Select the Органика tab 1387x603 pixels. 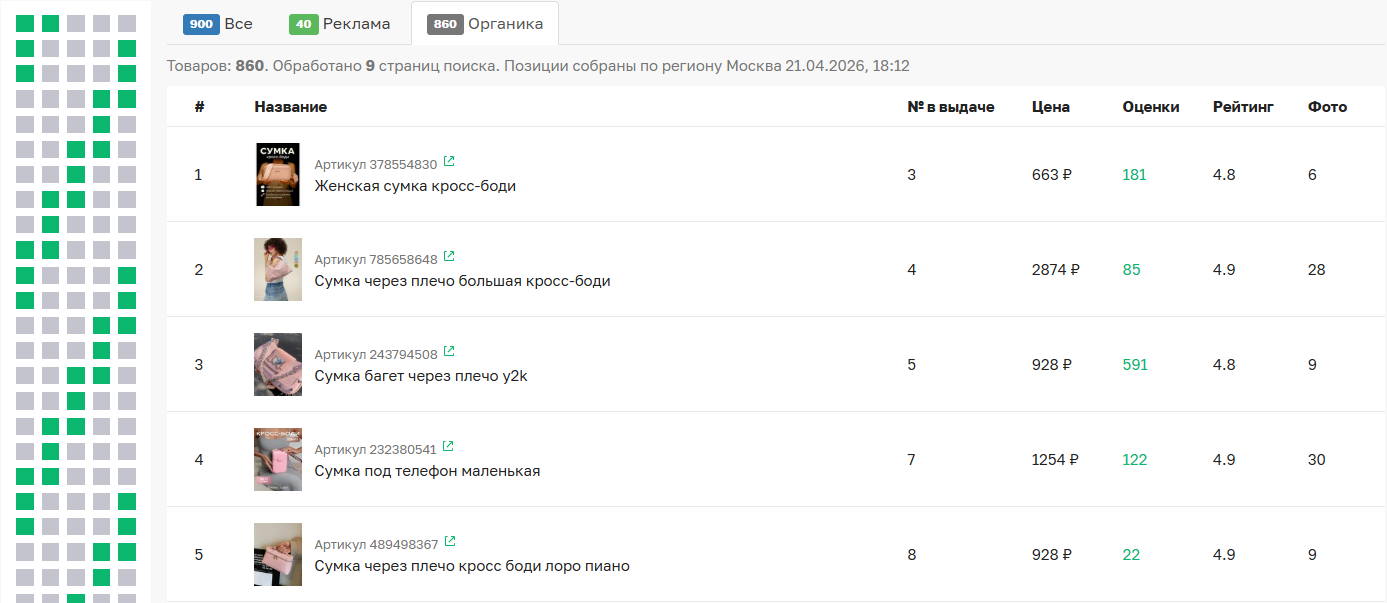pos(485,24)
